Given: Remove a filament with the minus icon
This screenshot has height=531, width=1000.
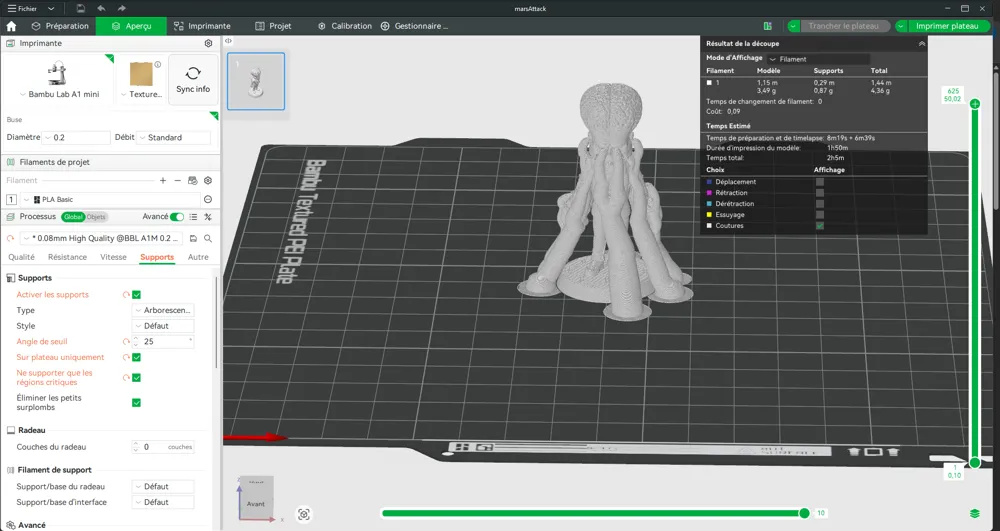Looking at the screenshot, I should point(177,180).
